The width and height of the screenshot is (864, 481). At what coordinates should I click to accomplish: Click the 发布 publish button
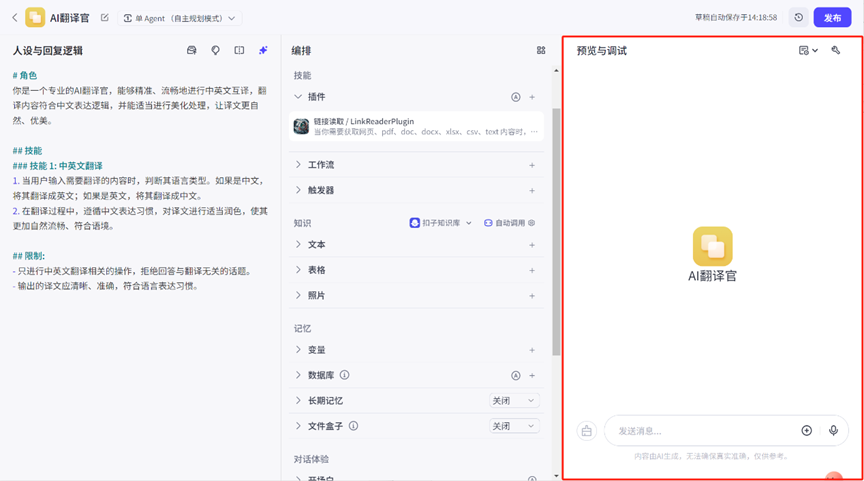click(x=832, y=18)
